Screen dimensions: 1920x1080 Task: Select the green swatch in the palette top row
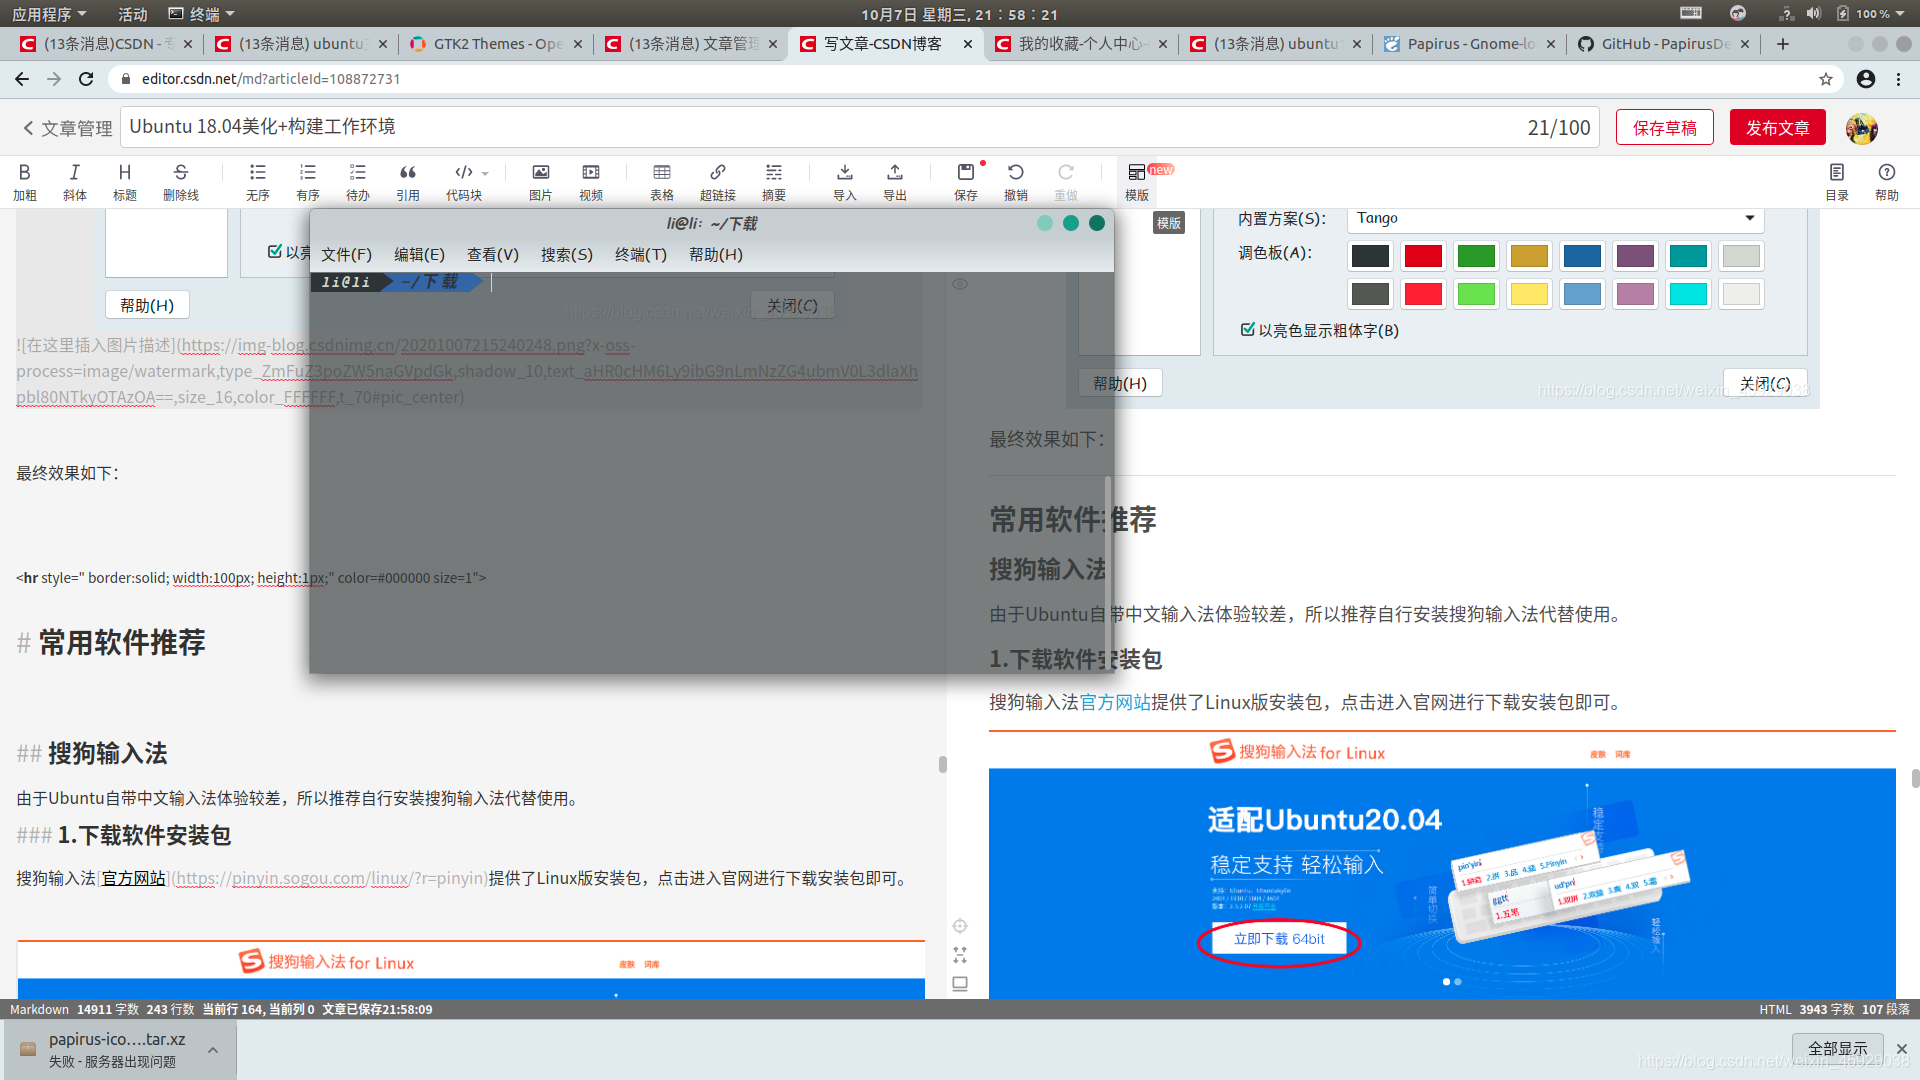[x=1476, y=256]
